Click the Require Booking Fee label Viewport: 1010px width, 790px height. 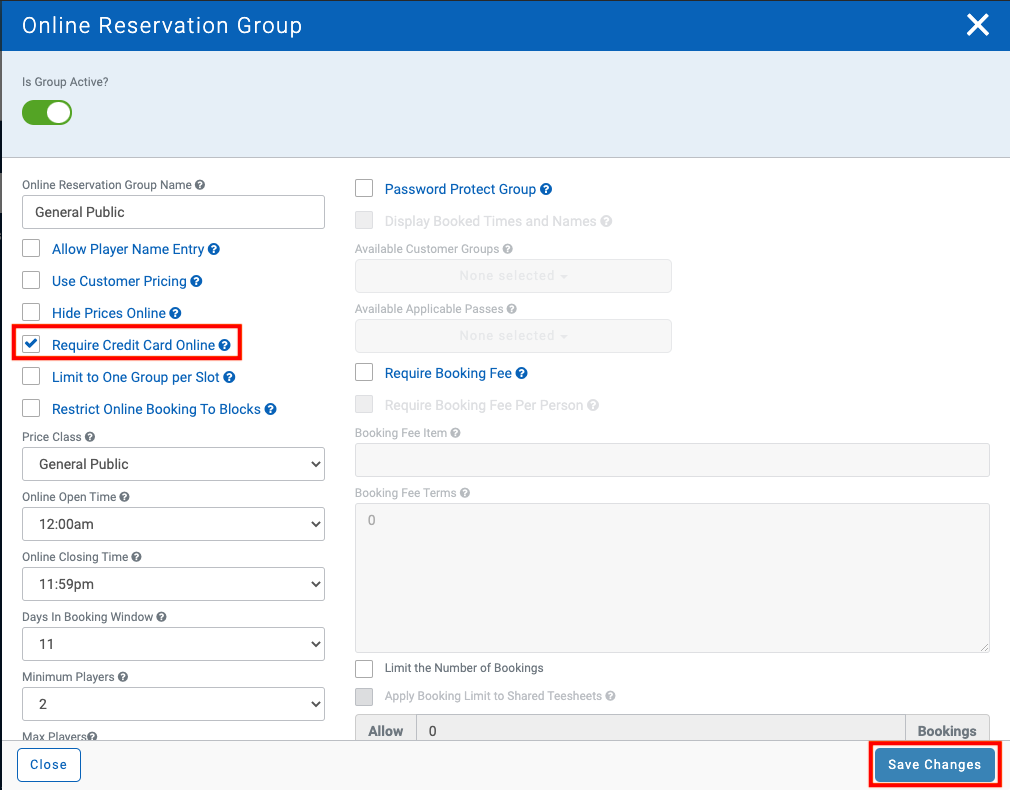click(x=448, y=373)
